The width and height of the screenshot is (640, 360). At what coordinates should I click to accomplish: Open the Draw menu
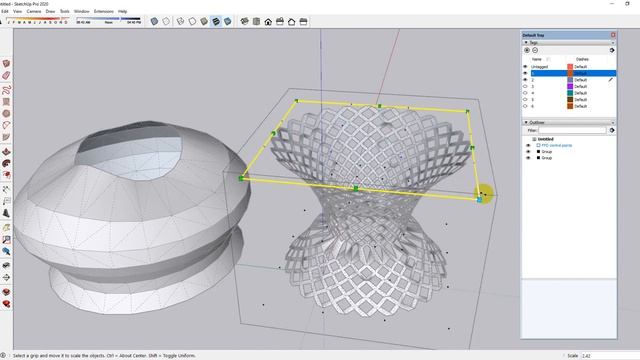pos(50,11)
